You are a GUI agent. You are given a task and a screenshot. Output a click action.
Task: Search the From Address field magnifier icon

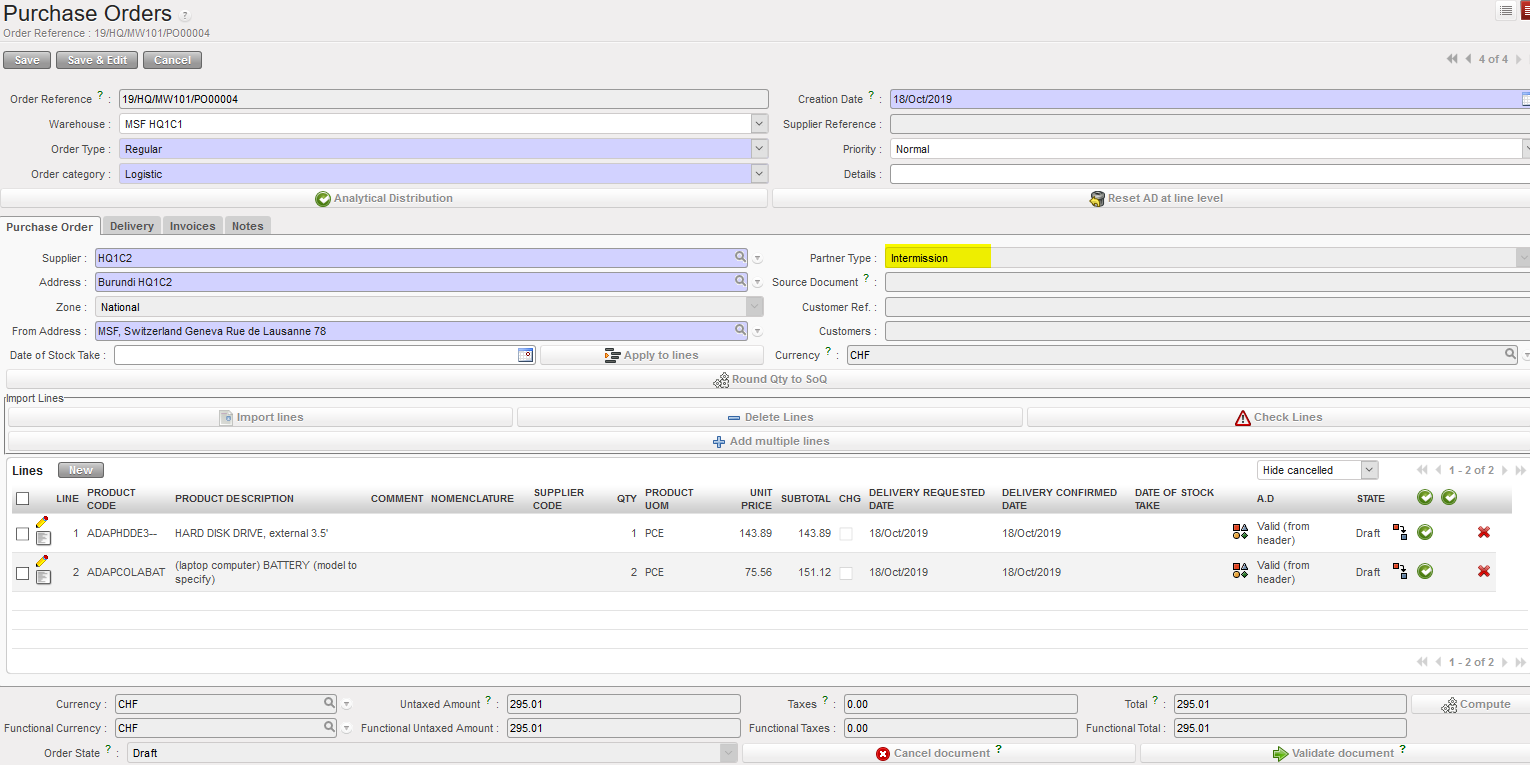[741, 330]
